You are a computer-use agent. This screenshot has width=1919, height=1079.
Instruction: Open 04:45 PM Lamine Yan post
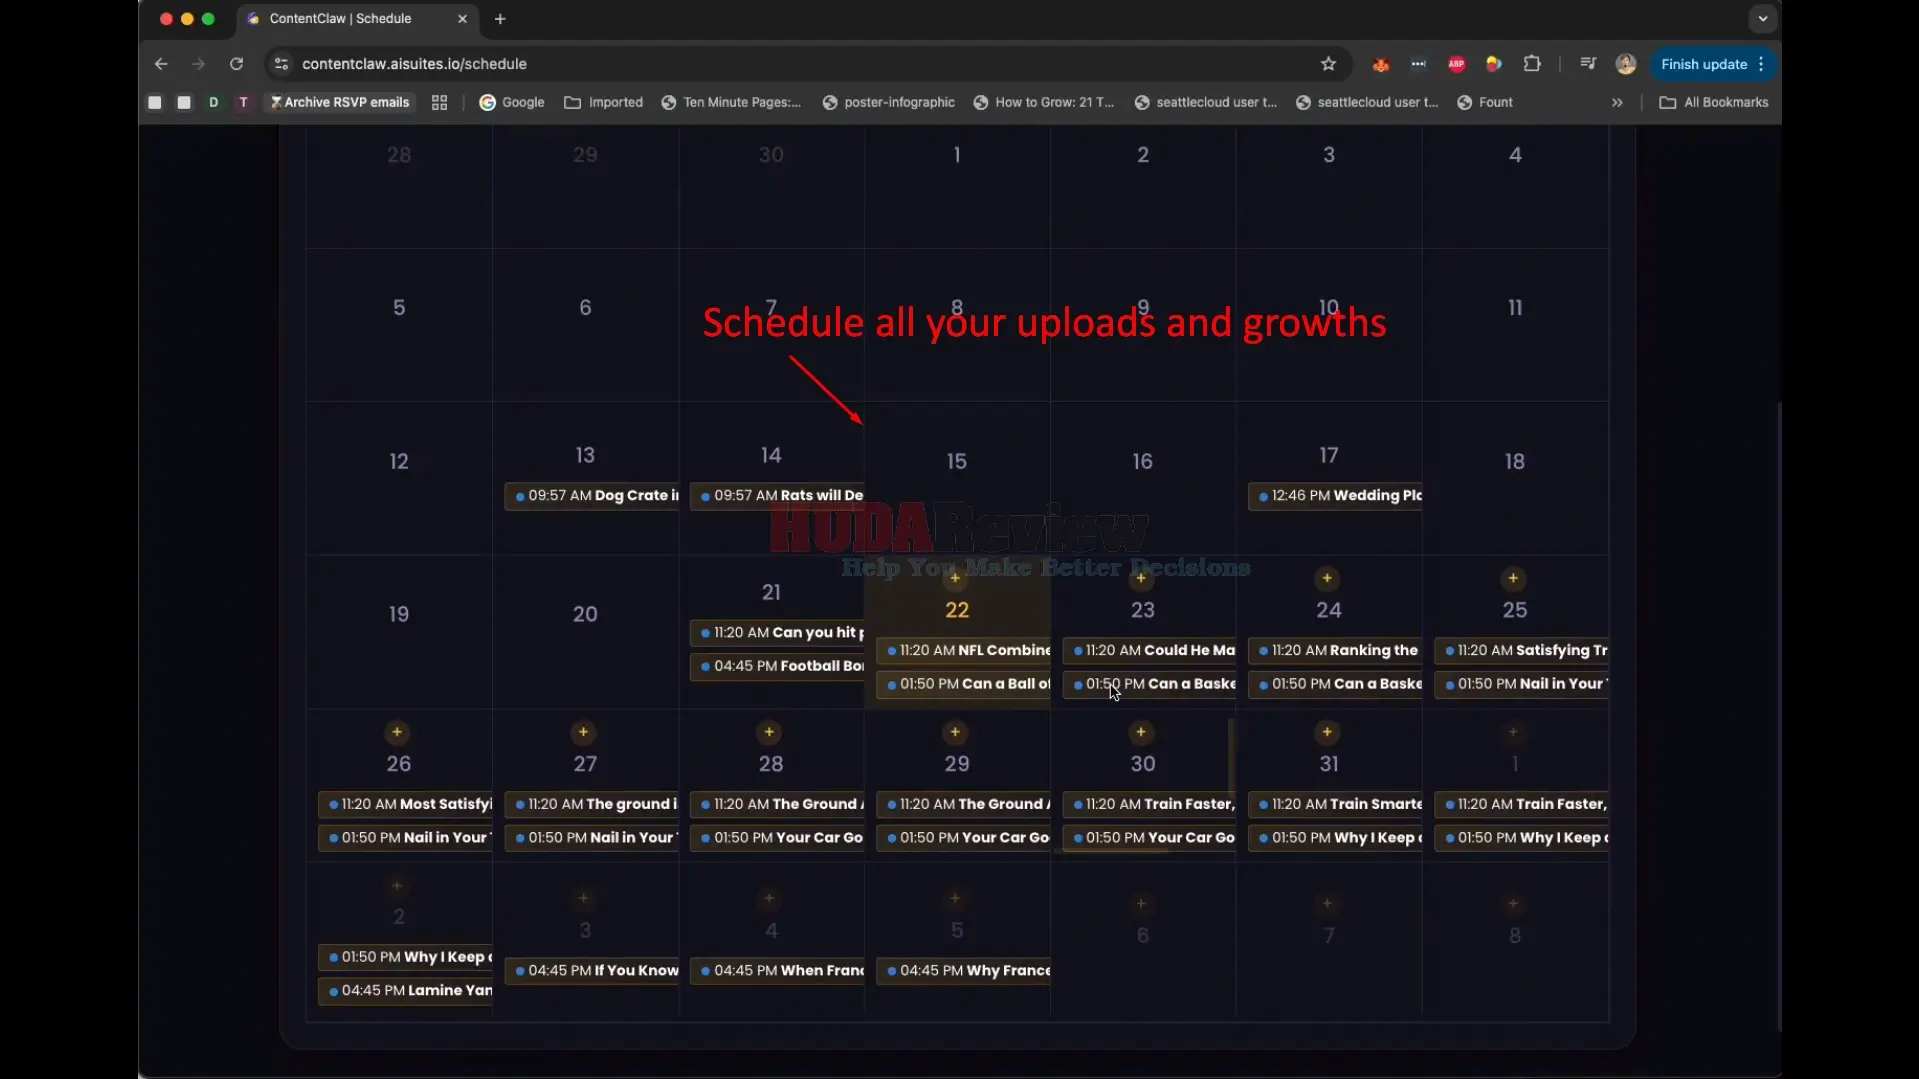(405, 991)
